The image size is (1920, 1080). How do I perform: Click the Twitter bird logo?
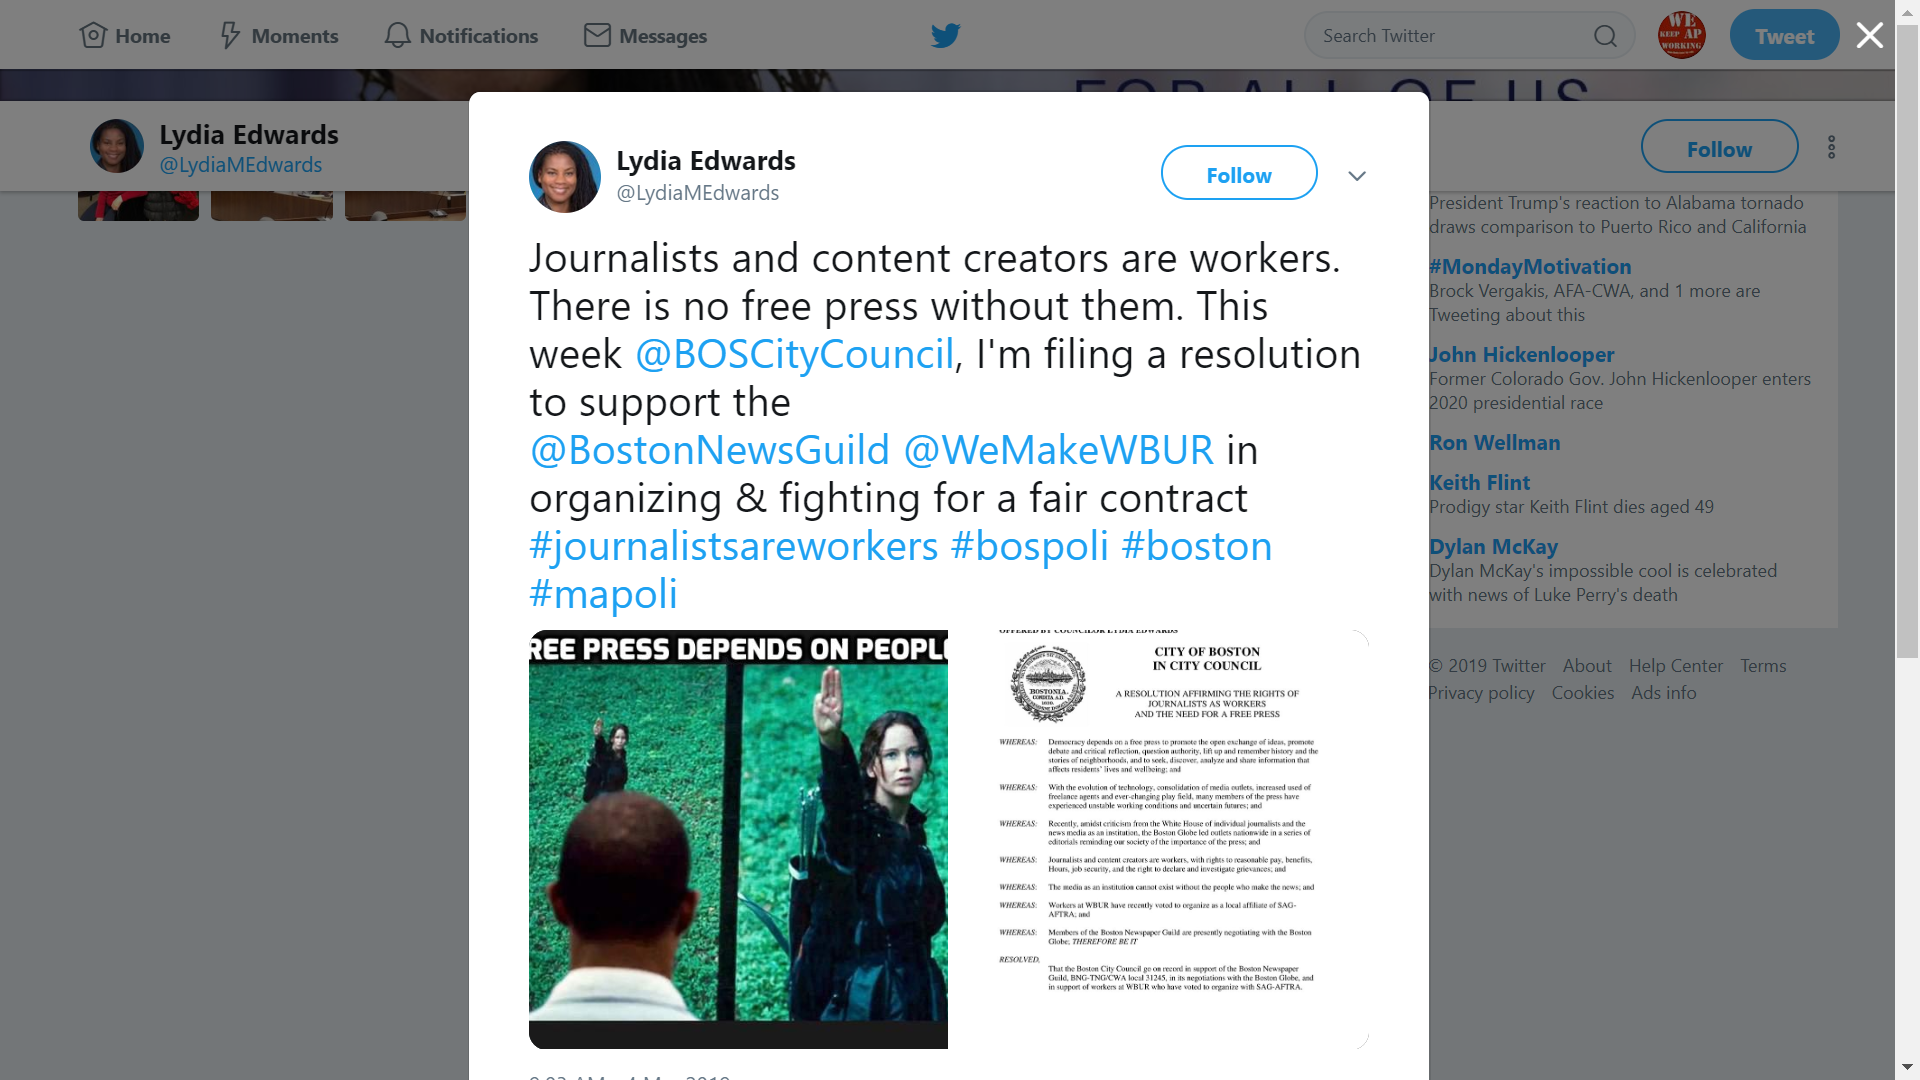click(945, 36)
